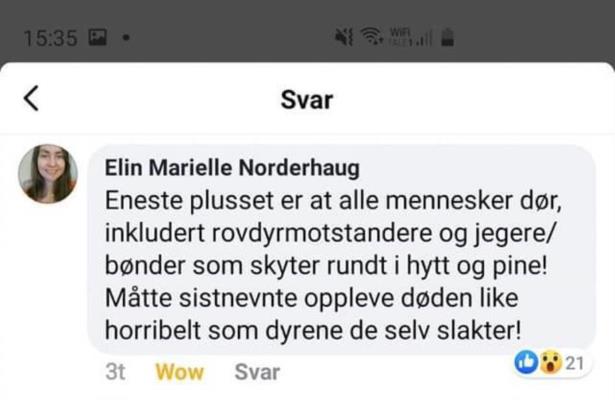This screenshot has height=400, width=615.
Task: Tap the battery status icon
Action: tap(448, 37)
